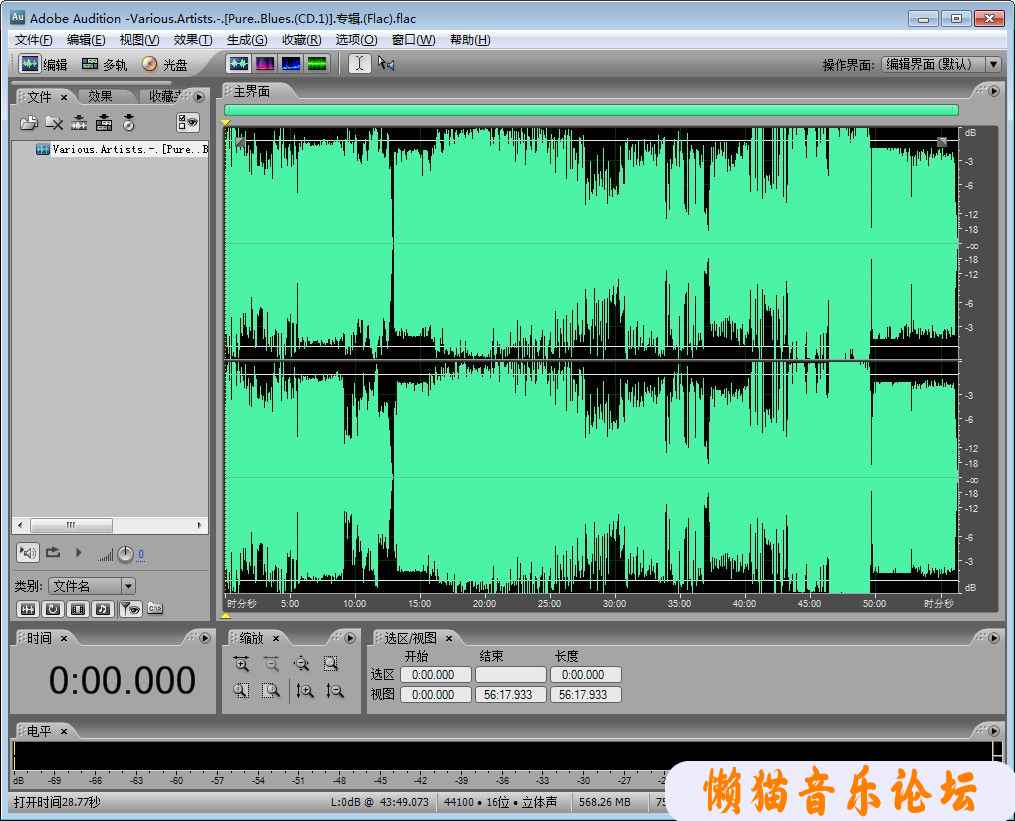
Task: Zoom out horizontally in Zoom panel
Action: coord(271,664)
